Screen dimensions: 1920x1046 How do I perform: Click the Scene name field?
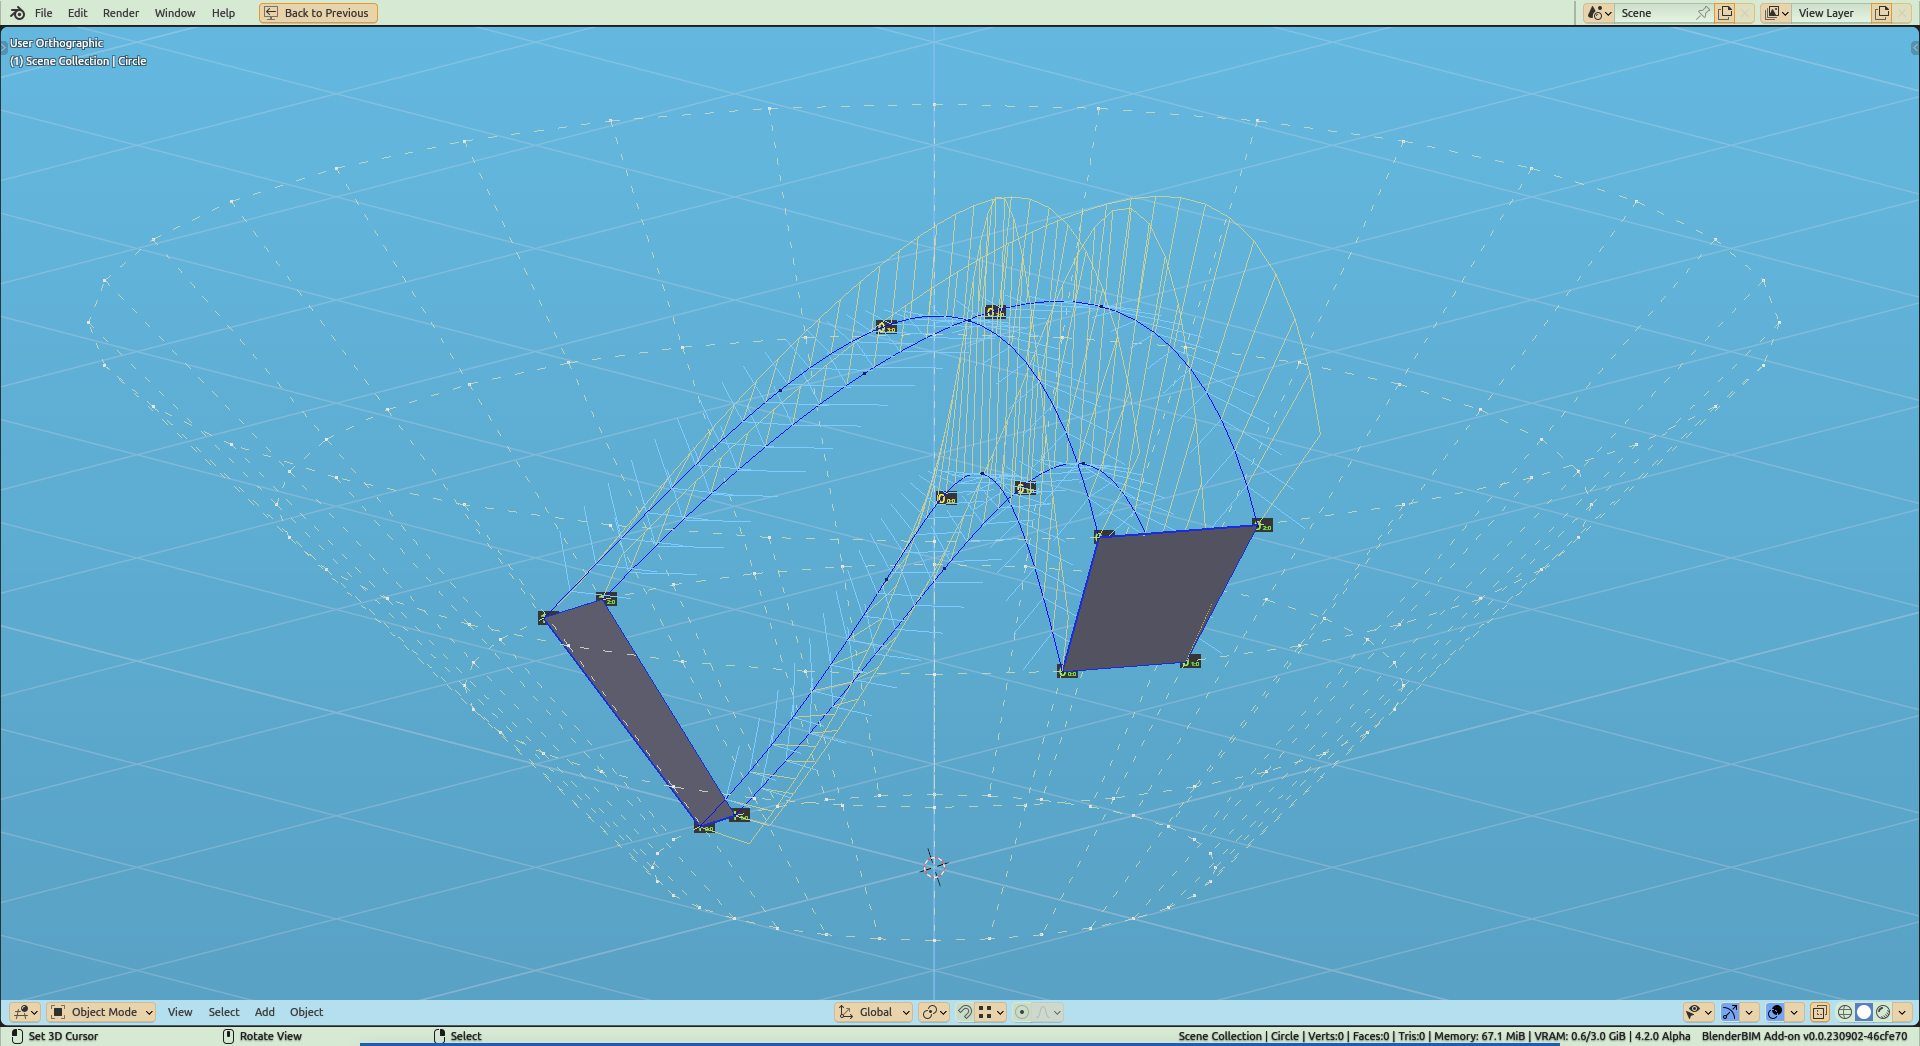coord(1655,13)
